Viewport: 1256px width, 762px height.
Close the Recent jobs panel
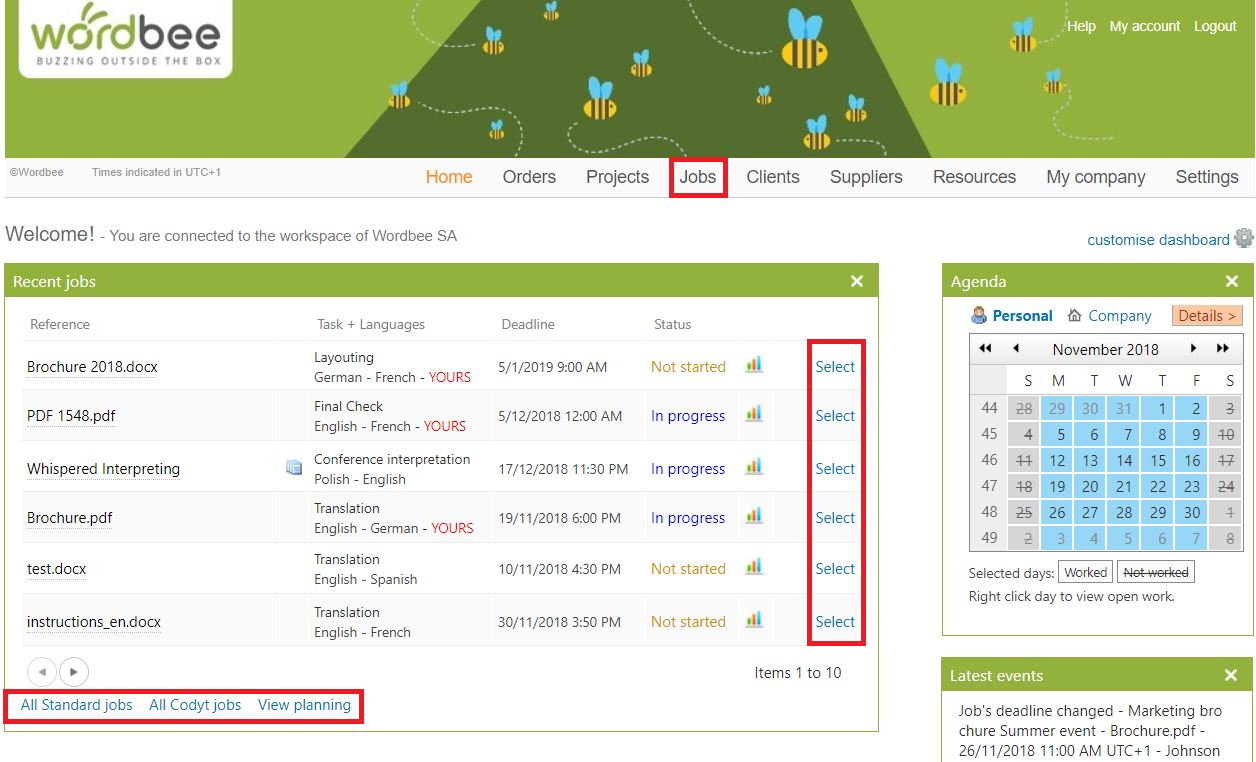[857, 281]
